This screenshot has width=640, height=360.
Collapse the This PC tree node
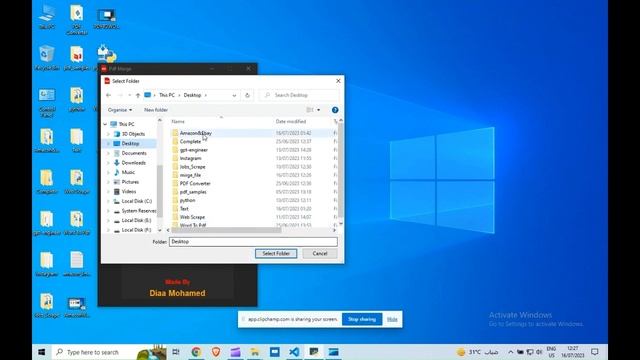(105, 124)
